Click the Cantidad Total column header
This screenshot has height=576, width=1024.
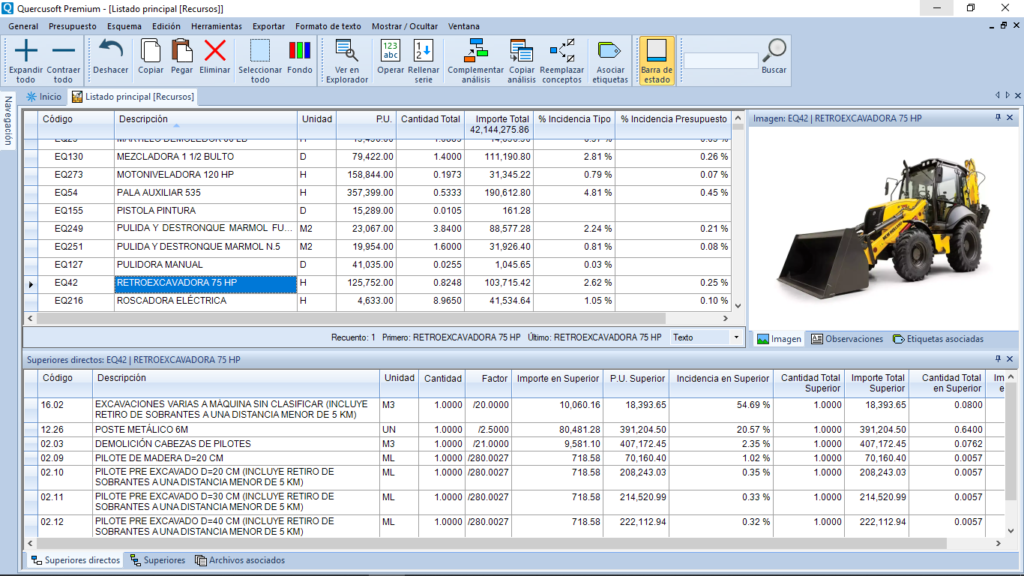click(x=430, y=124)
